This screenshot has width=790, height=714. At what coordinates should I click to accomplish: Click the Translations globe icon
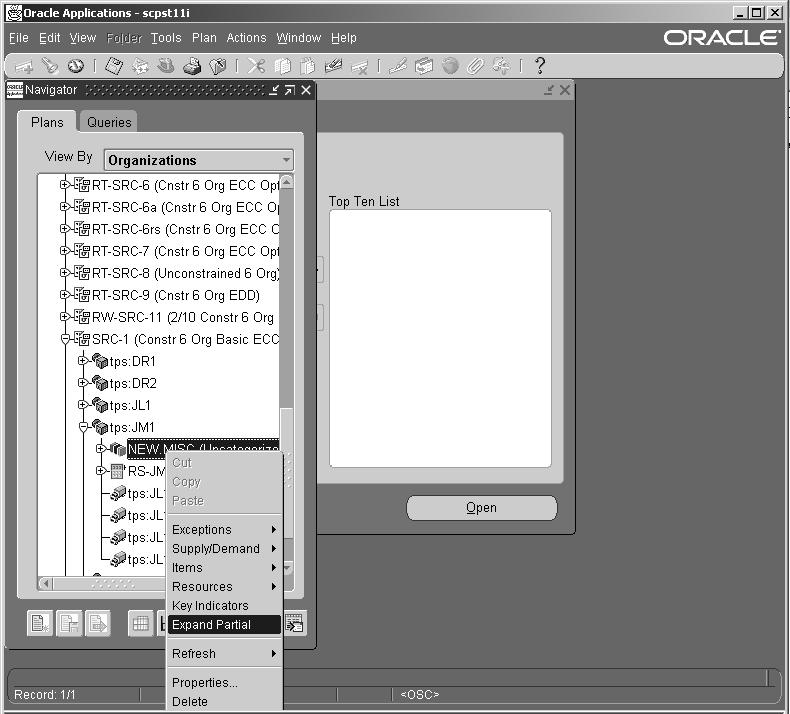click(x=450, y=66)
